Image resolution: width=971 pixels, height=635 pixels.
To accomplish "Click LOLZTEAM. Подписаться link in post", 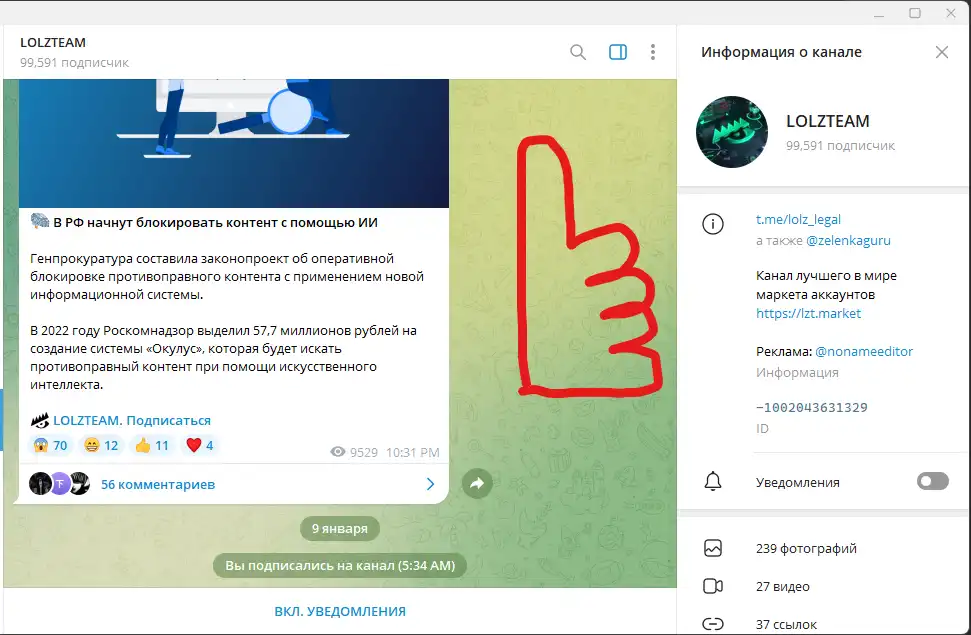I will [x=131, y=421].
